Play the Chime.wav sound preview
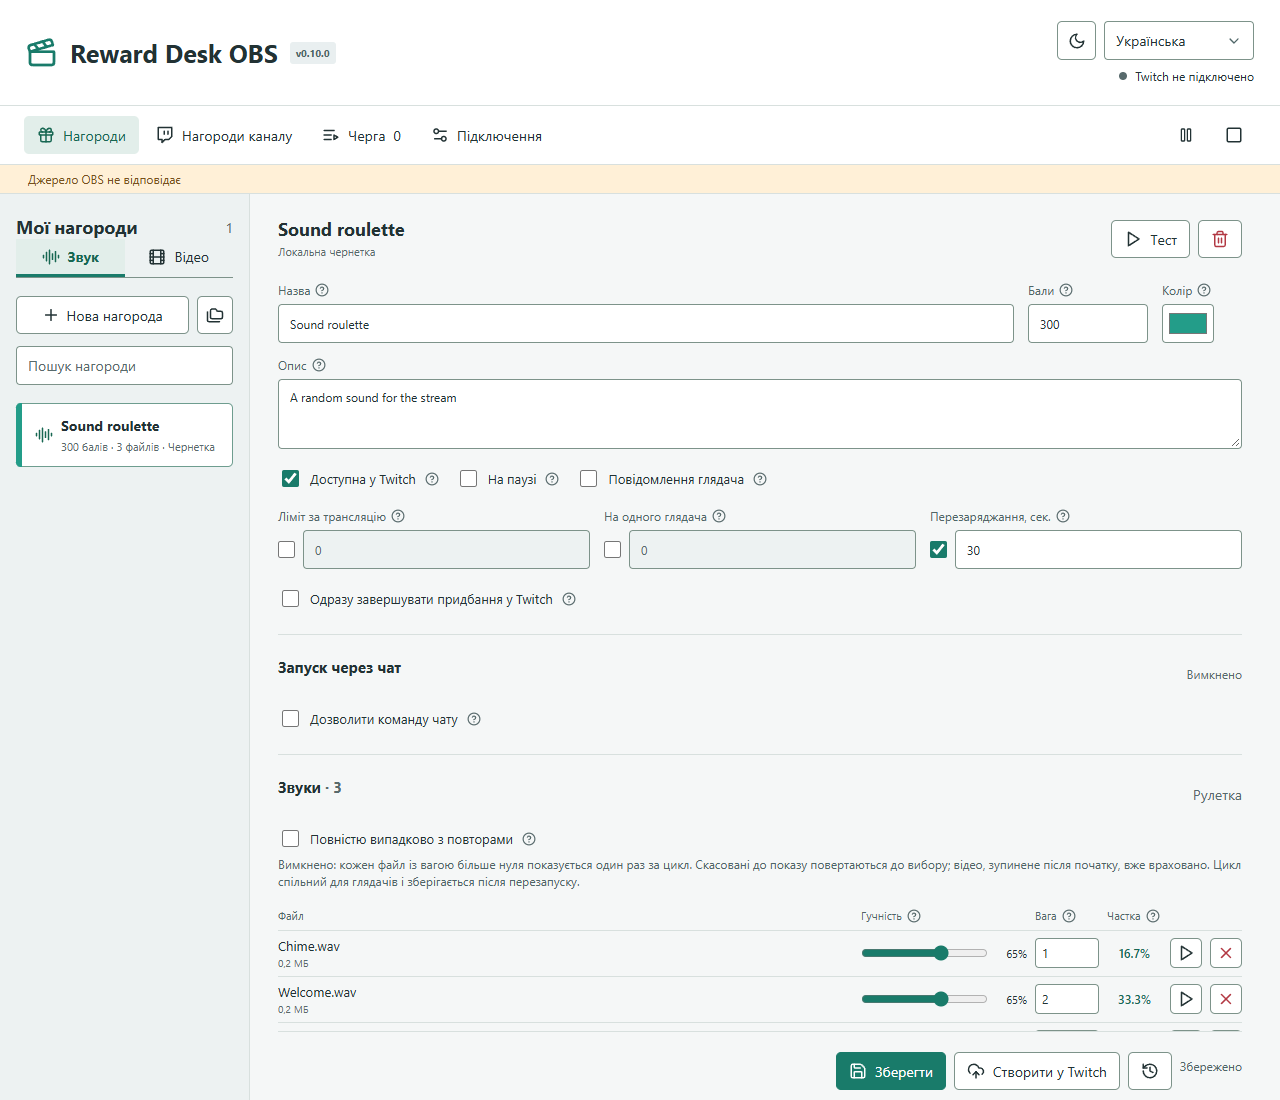Image resolution: width=1280 pixels, height=1100 pixels. tap(1186, 953)
